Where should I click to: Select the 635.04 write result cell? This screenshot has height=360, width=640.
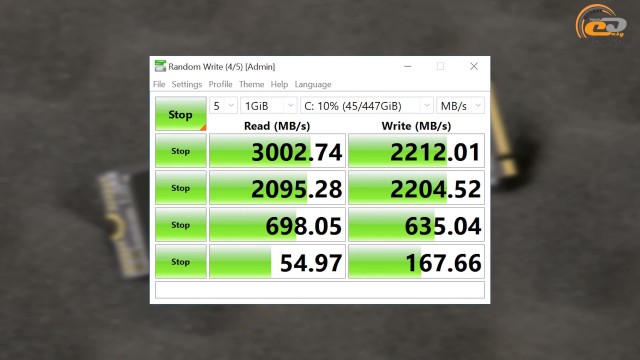pyautogui.click(x=416, y=224)
